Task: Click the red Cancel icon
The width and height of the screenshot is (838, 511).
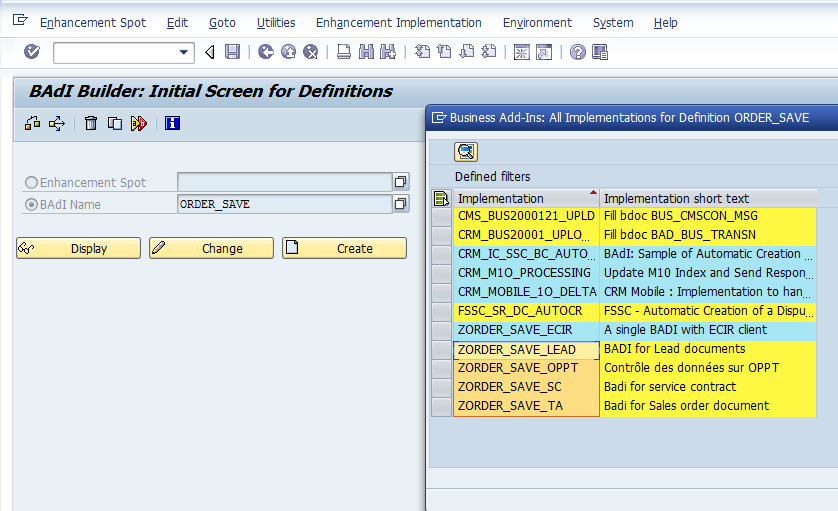Action: click(311, 52)
